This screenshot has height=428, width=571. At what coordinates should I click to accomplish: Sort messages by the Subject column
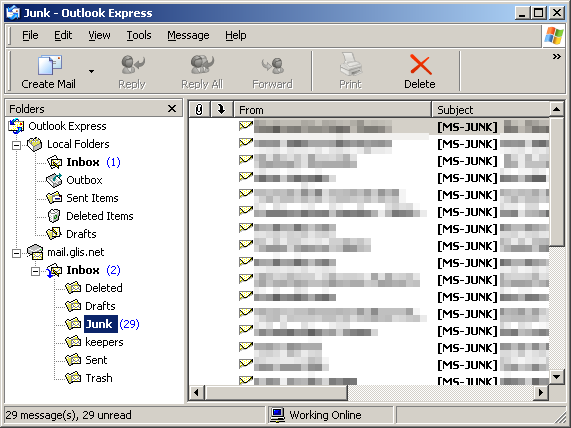[490, 109]
